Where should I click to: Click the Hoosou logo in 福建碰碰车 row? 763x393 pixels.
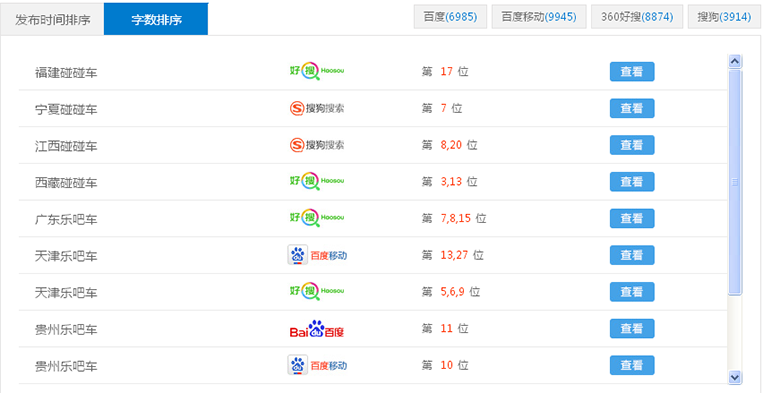[x=317, y=71]
